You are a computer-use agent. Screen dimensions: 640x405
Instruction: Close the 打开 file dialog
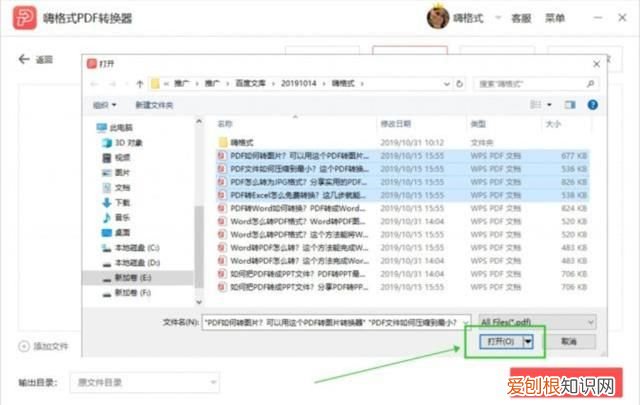[x=596, y=64]
